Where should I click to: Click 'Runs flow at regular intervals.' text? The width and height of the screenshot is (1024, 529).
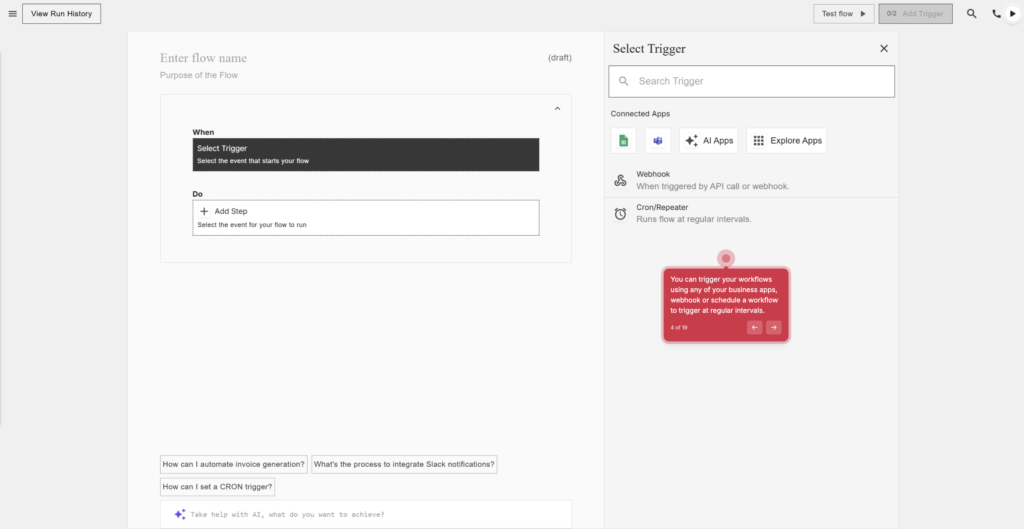pos(694,219)
